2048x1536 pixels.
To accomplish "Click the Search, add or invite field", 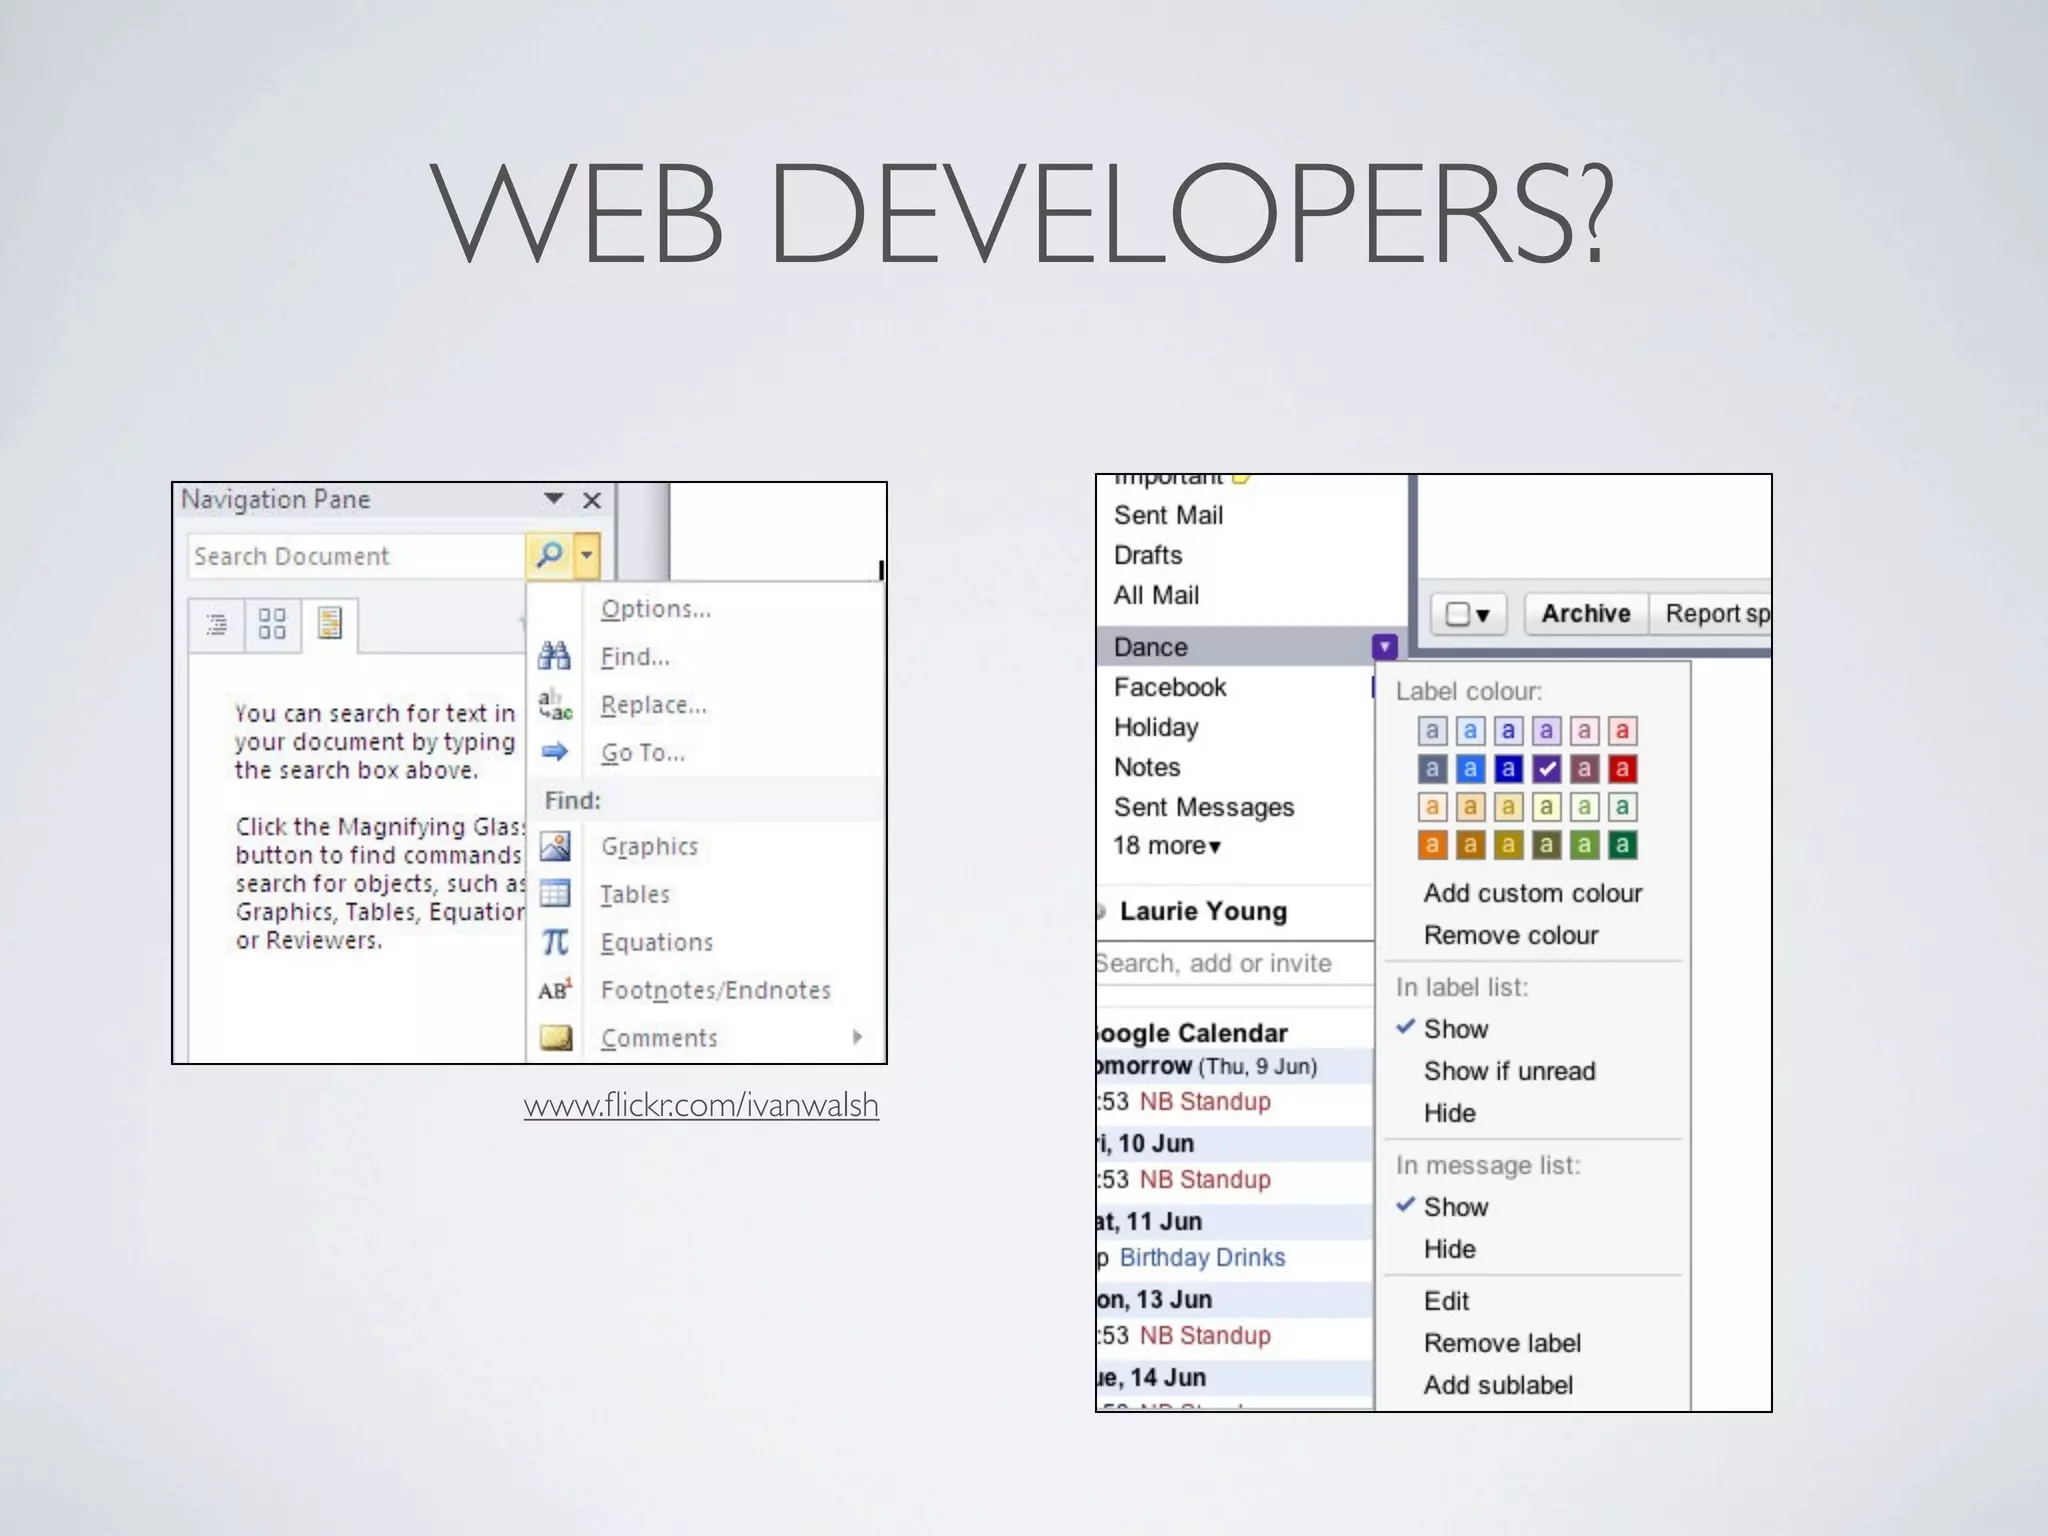I will [1235, 963].
